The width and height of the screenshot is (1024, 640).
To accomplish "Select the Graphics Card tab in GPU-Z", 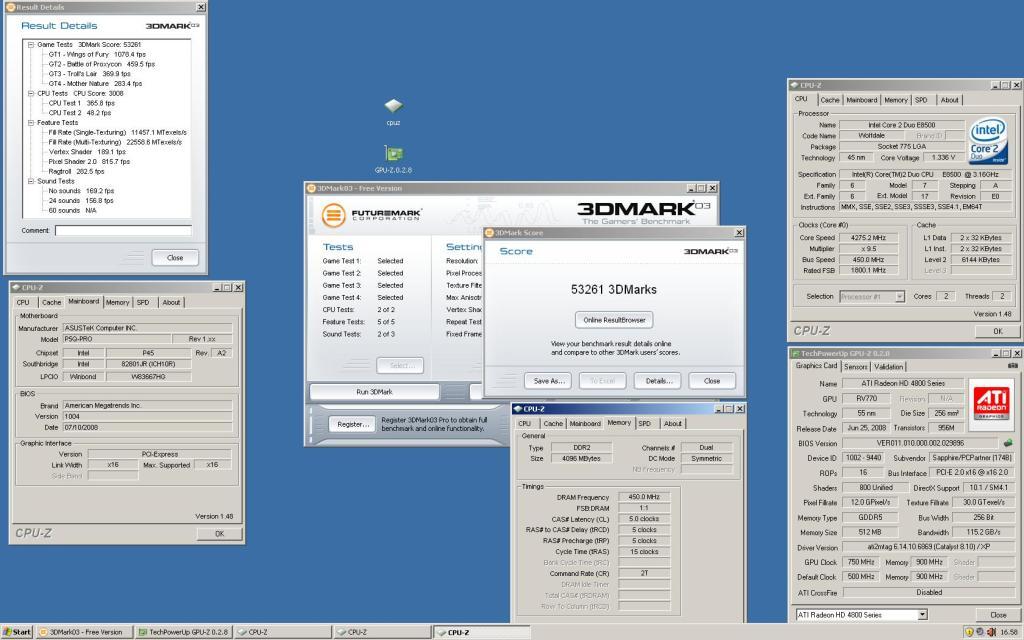I will 816,366.
